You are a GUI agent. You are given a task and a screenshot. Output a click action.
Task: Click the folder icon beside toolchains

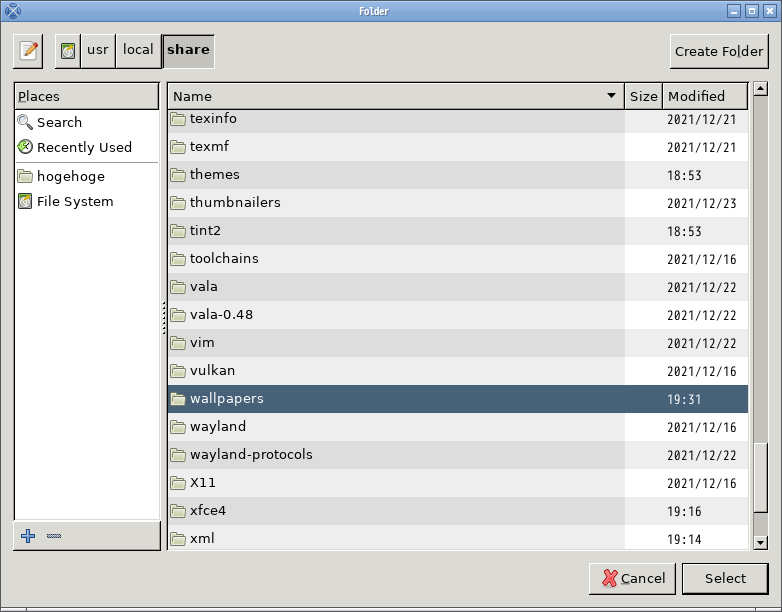click(x=178, y=258)
